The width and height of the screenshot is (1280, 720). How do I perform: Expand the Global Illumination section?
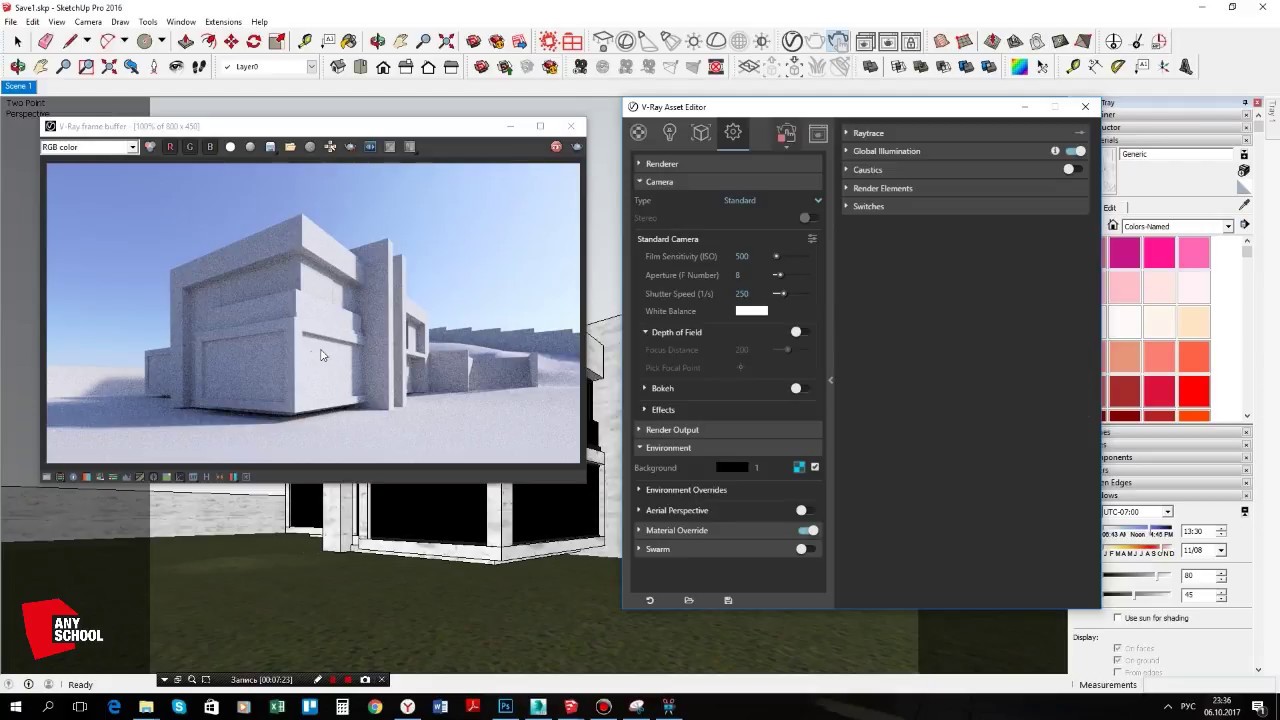tap(886, 151)
